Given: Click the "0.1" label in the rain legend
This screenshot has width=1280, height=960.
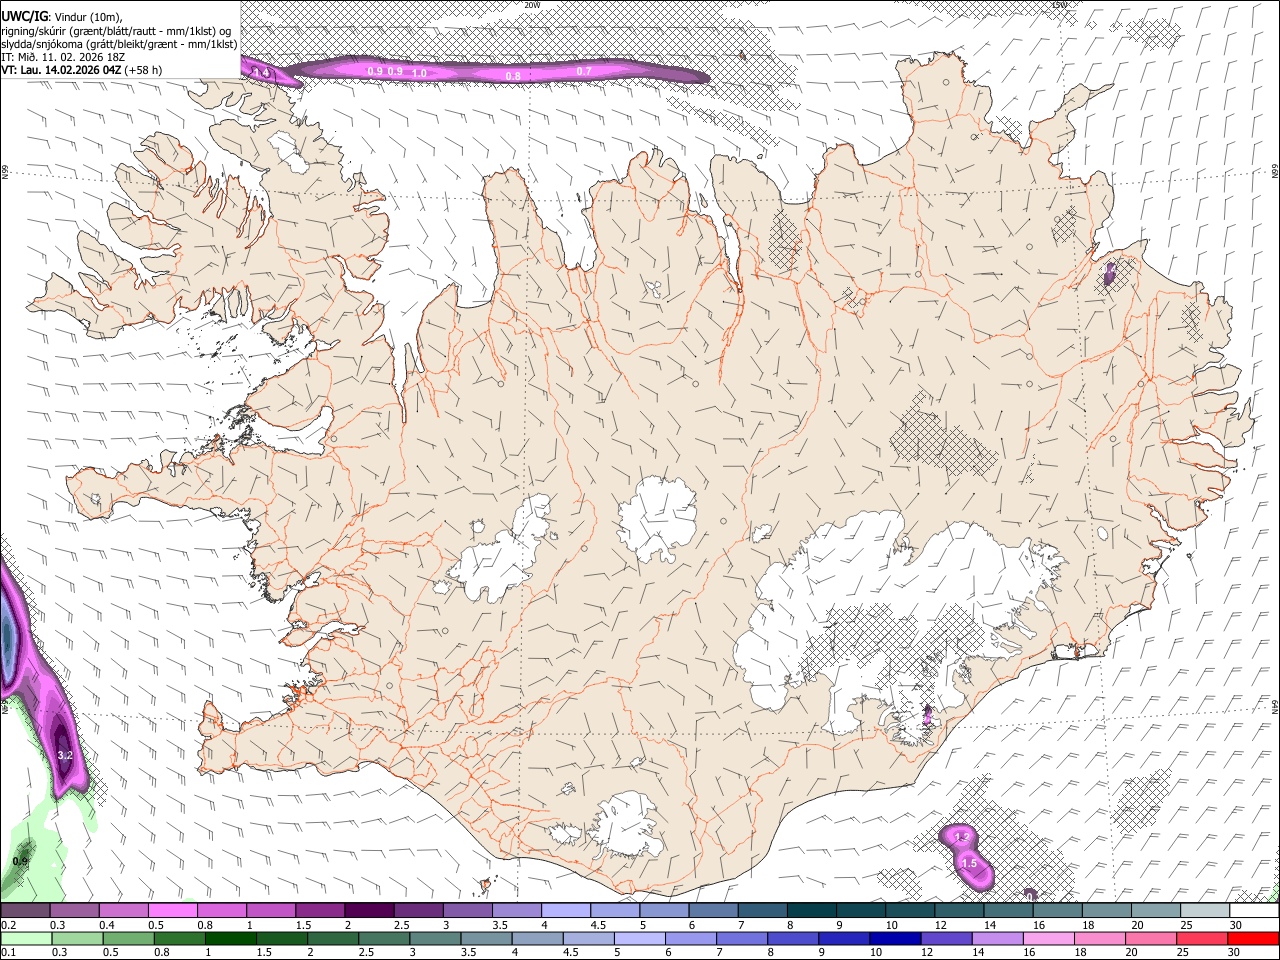Looking at the screenshot, I should [x=7, y=952].
